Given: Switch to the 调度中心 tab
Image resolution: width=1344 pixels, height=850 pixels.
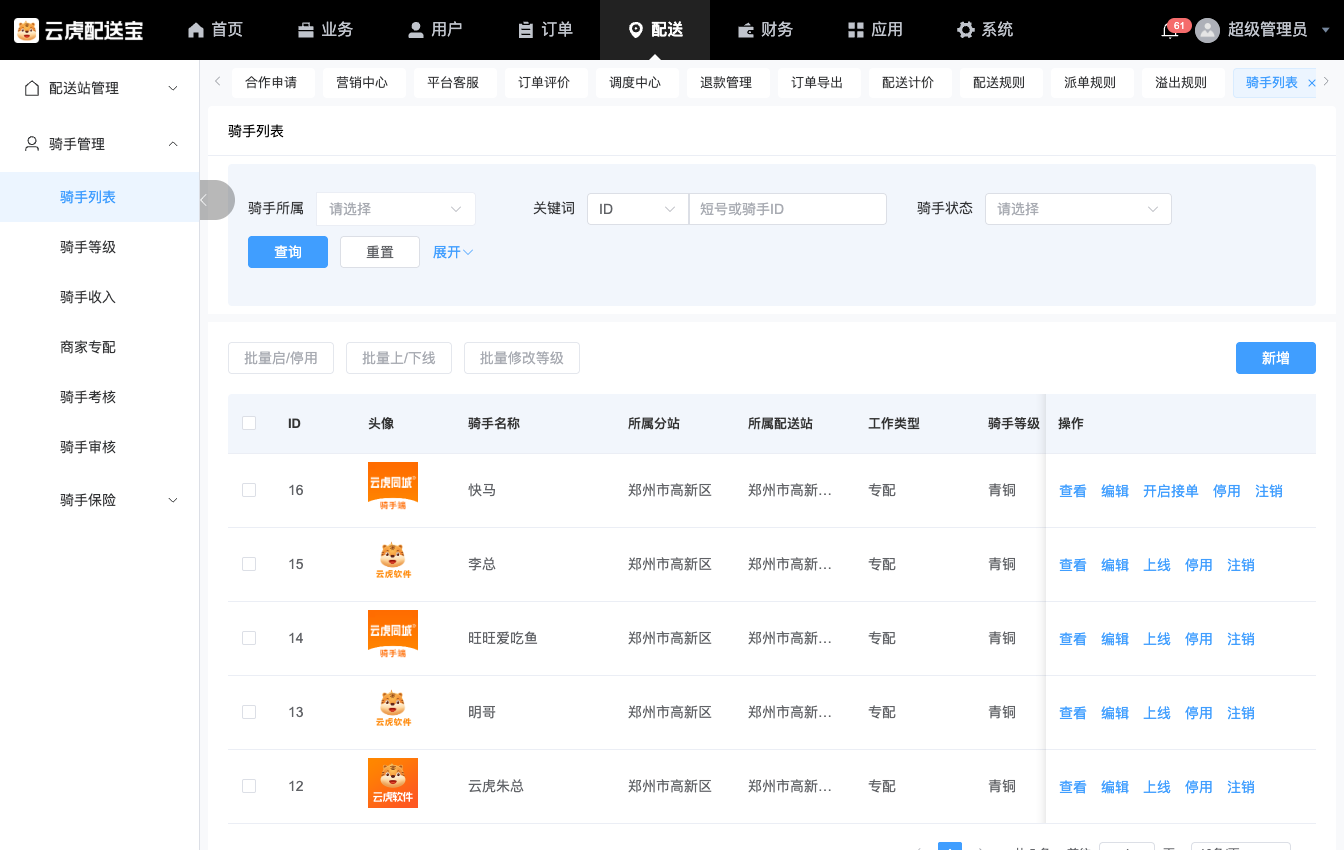Looking at the screenshot, I should click(x=635, y=83).
